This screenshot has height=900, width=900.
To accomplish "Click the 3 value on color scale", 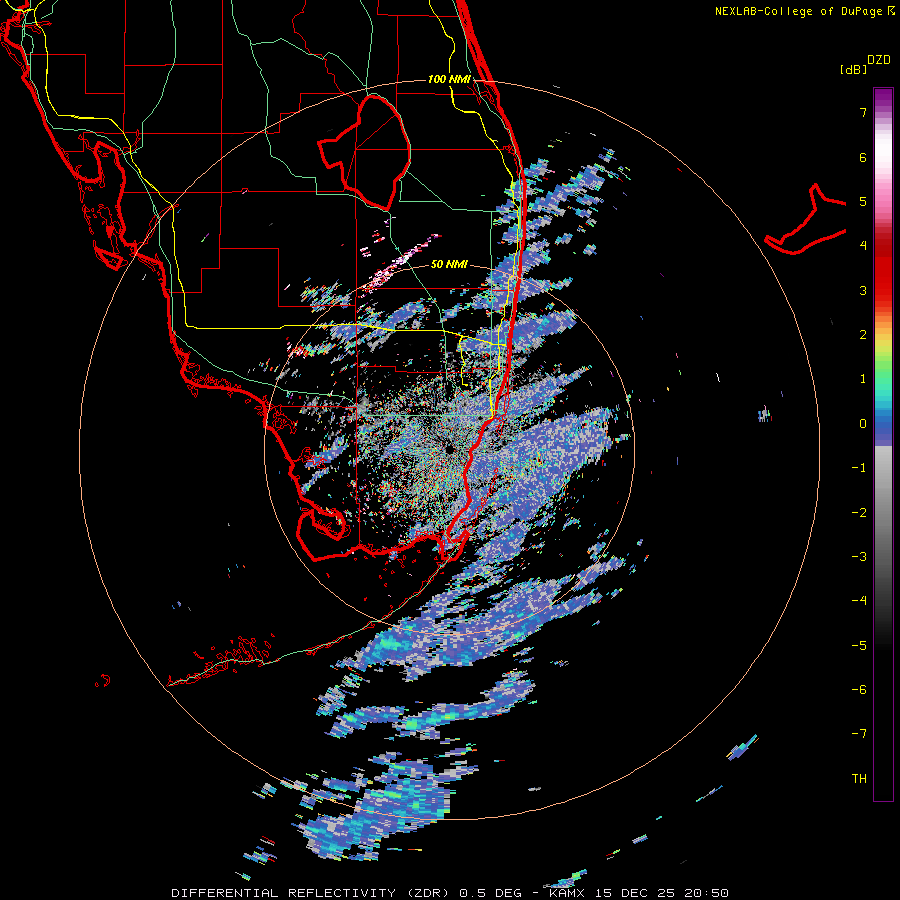I will click(863, 290).
